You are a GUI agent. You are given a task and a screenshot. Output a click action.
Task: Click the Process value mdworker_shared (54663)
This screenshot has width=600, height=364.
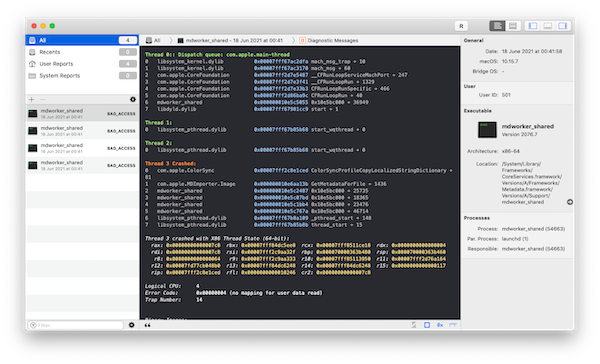pyautogui.click(x=533, y=229)
